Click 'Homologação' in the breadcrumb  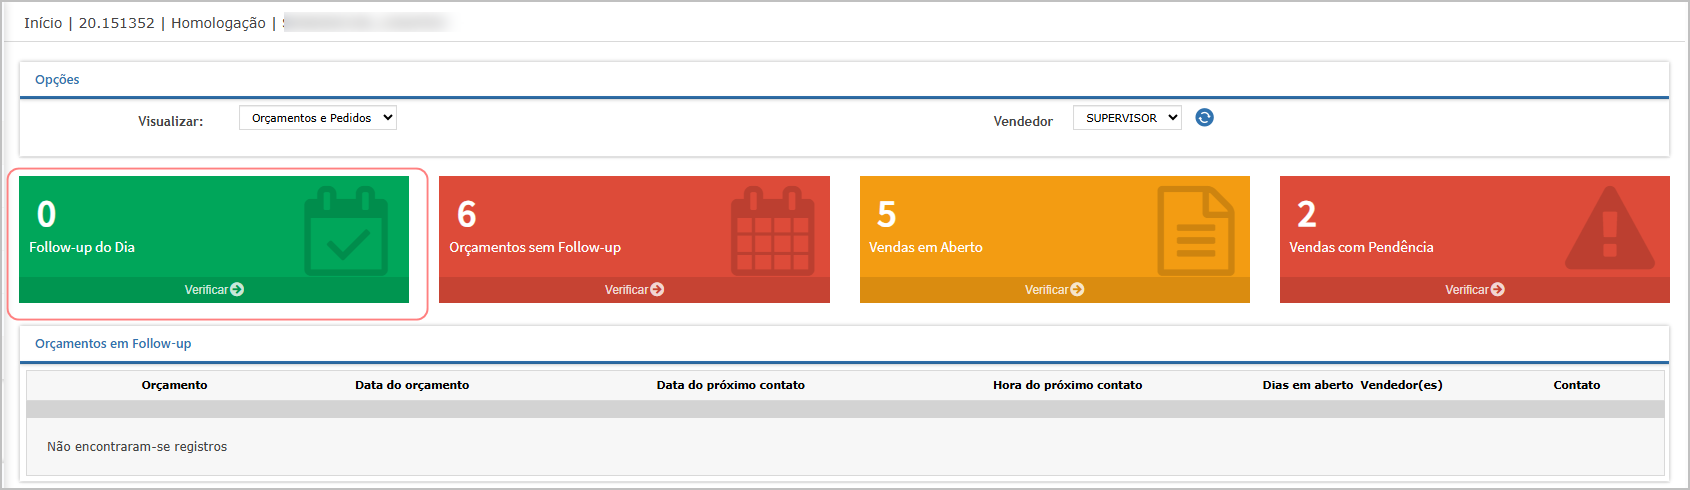218,23
